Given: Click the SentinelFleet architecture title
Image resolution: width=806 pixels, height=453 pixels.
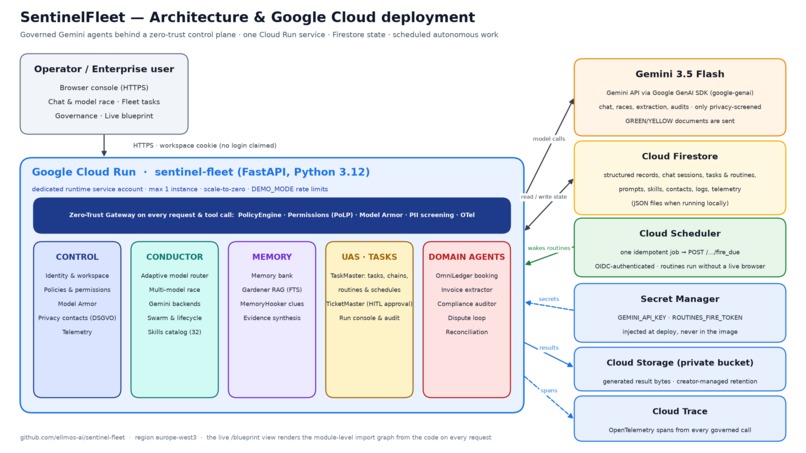Looking at the screenshot, I should pyautogui.click(x=247, y=17).
